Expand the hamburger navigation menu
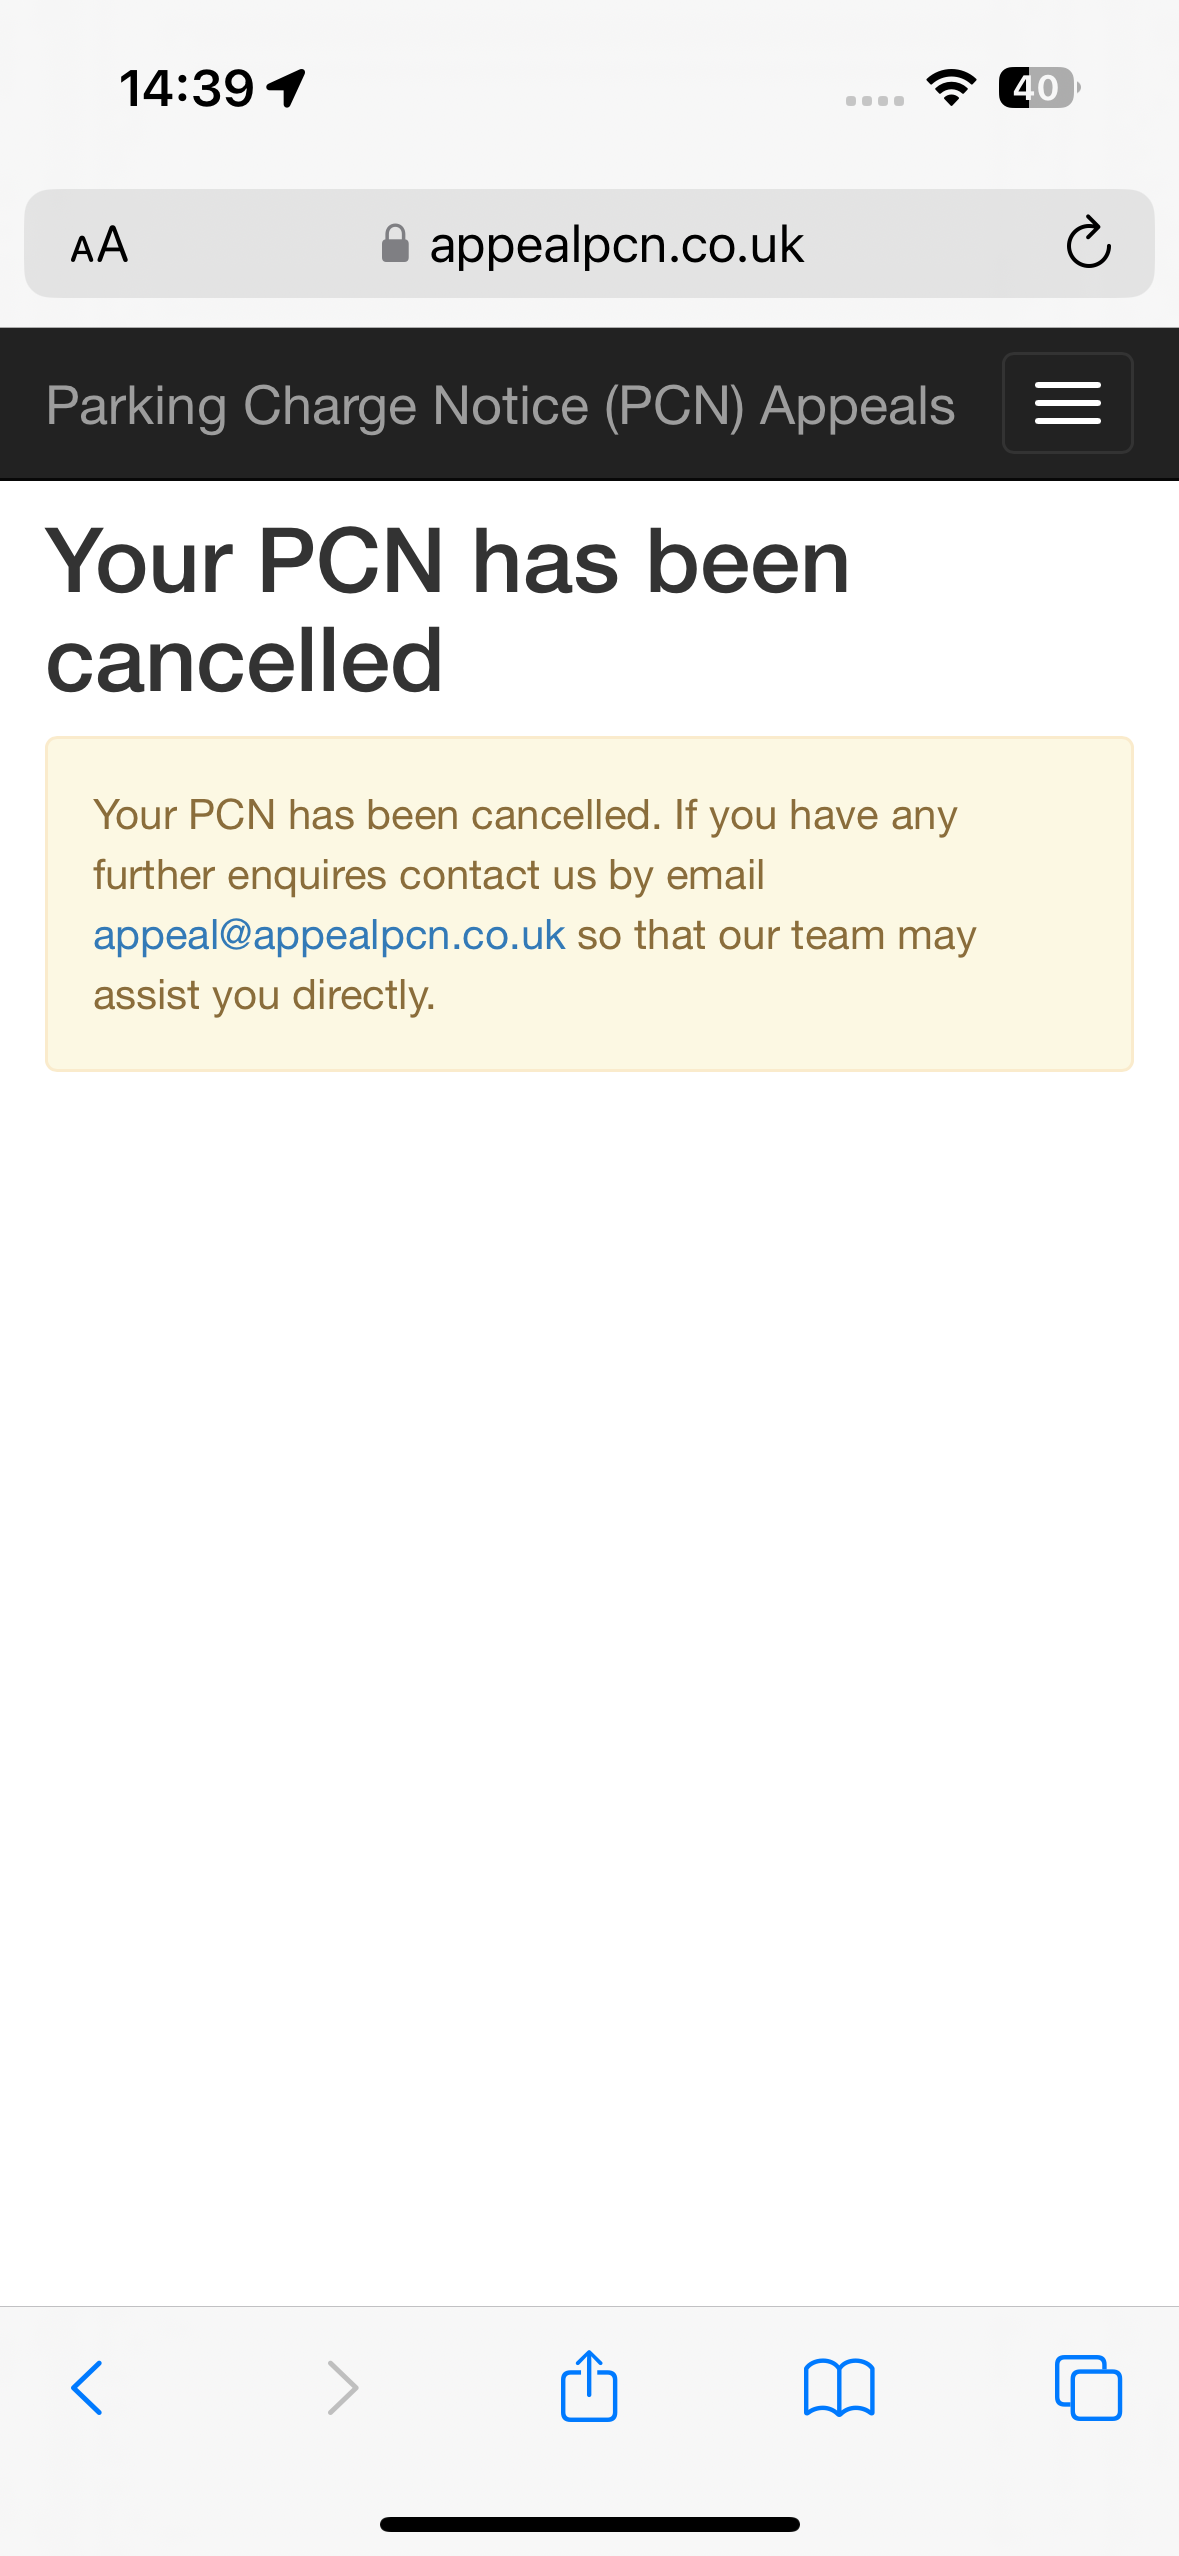 [1067, 403]
